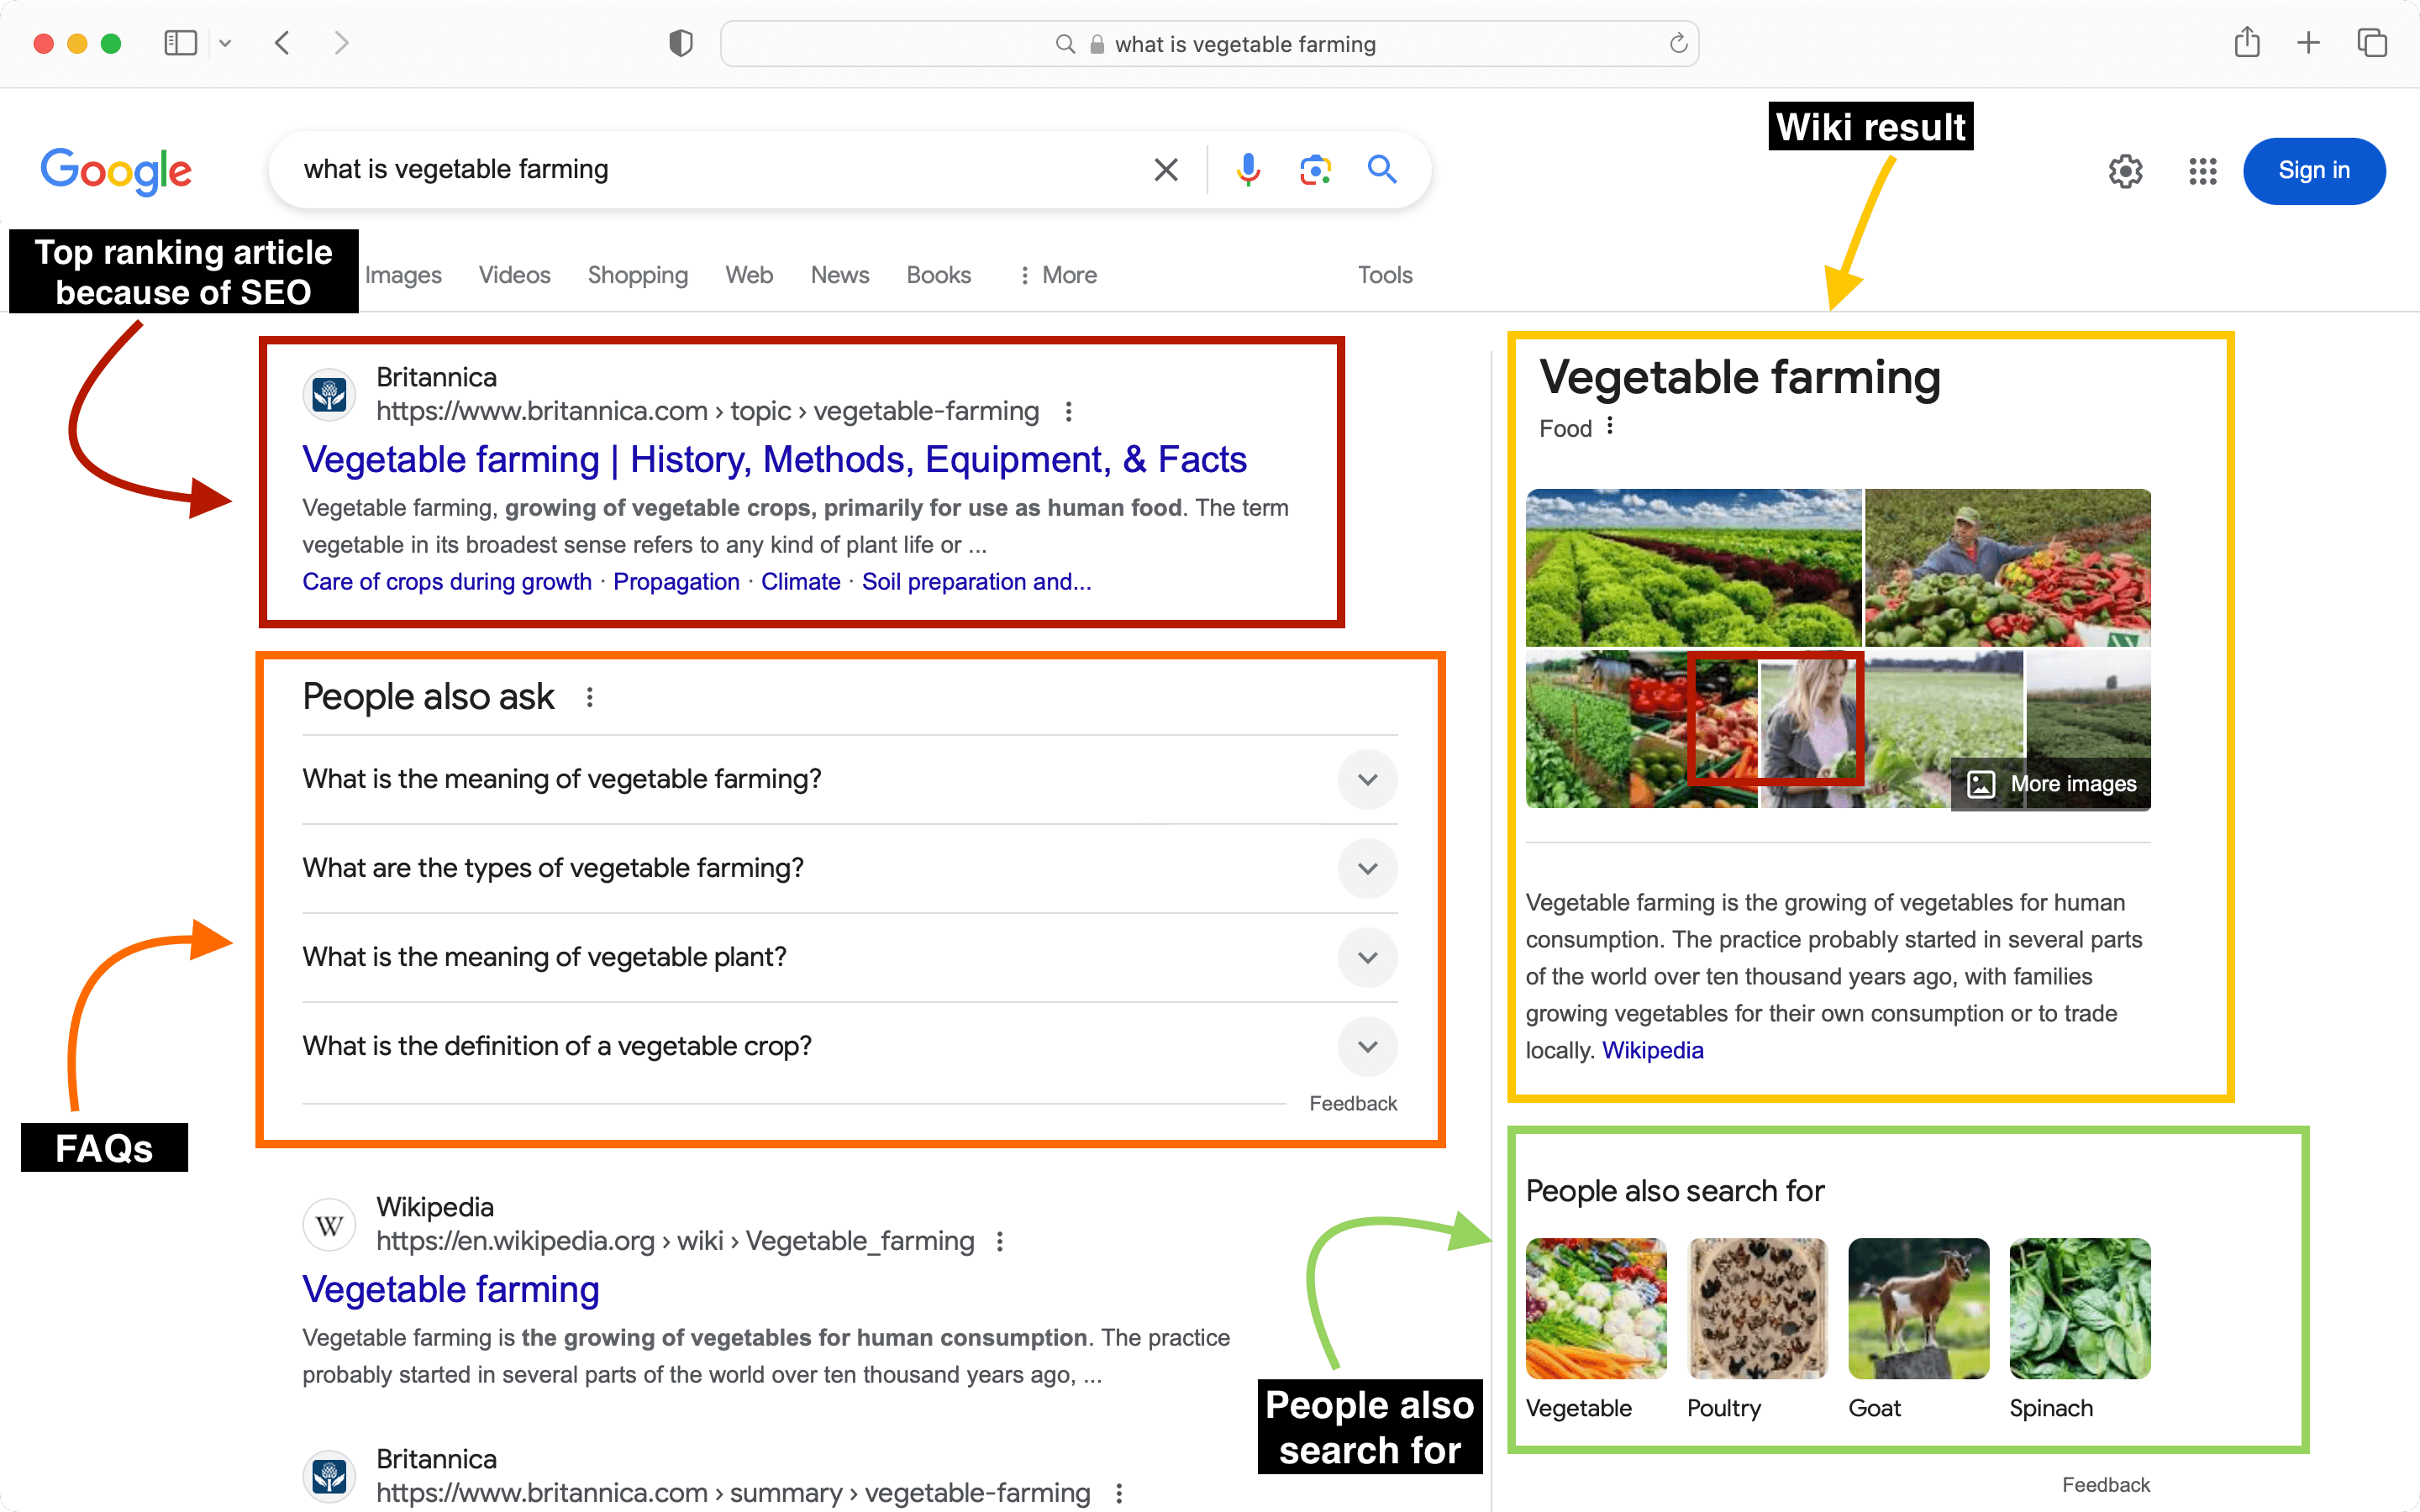Open the Food three-dot menu in knowledge panel
Image resolution: width=2420 pixels, height=1512 pixels.
click(x=1610, y=427)
